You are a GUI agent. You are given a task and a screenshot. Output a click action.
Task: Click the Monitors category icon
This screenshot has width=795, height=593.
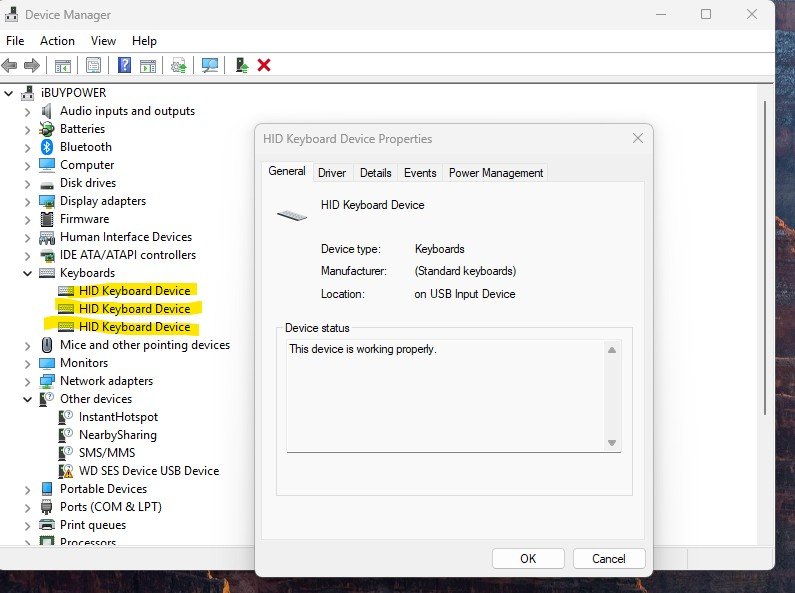[47, 363]
